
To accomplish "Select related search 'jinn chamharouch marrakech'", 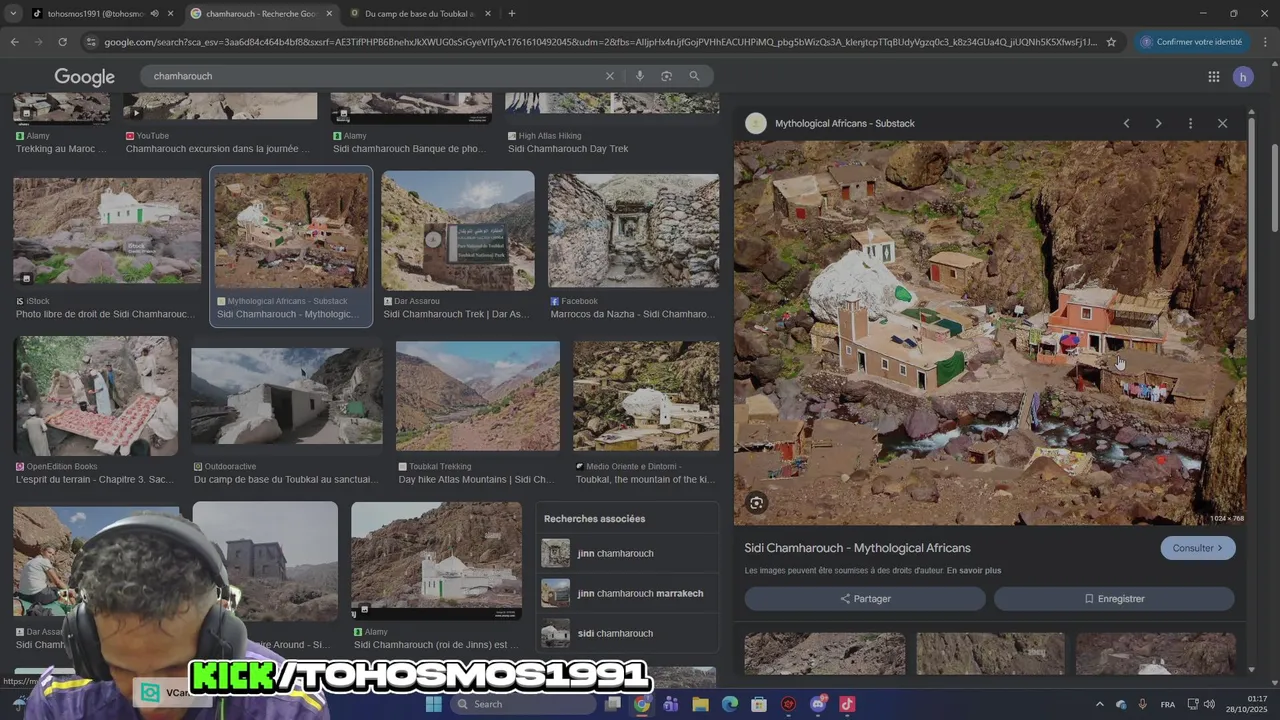I will click(627, 593).
